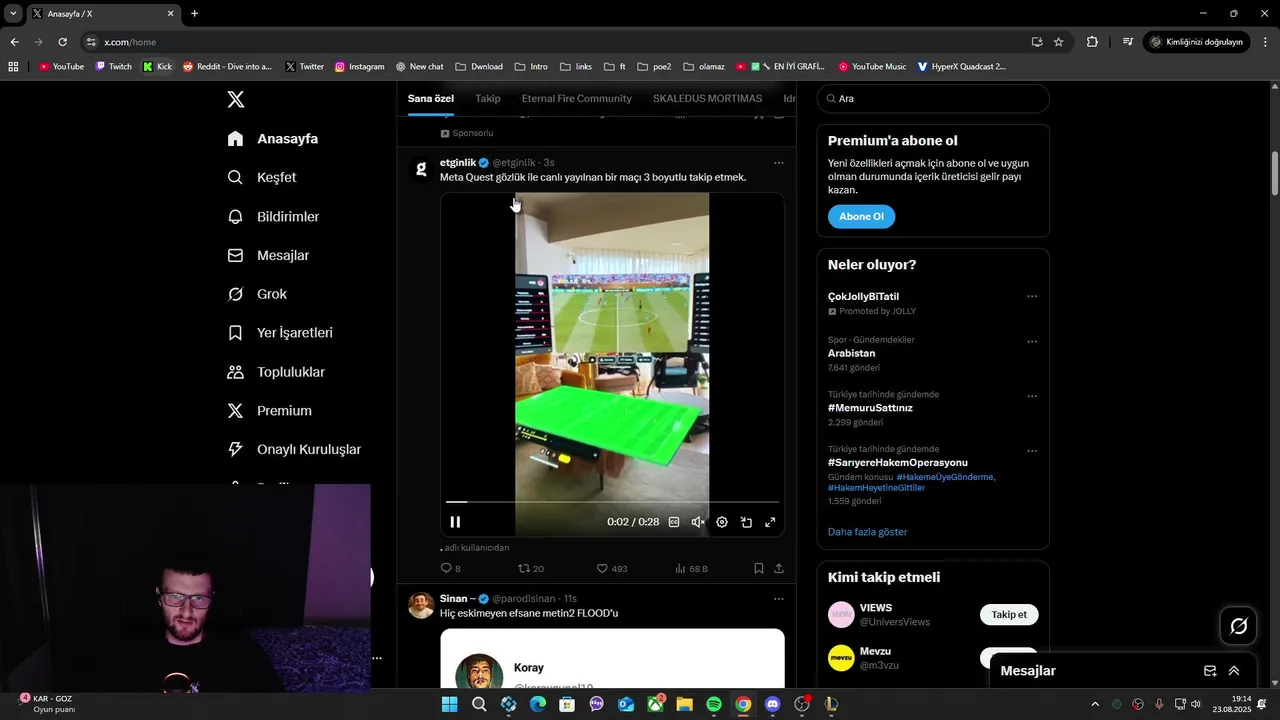Open the floating Grok button
Viewport: 1280px width, 720px height.
1239,626
